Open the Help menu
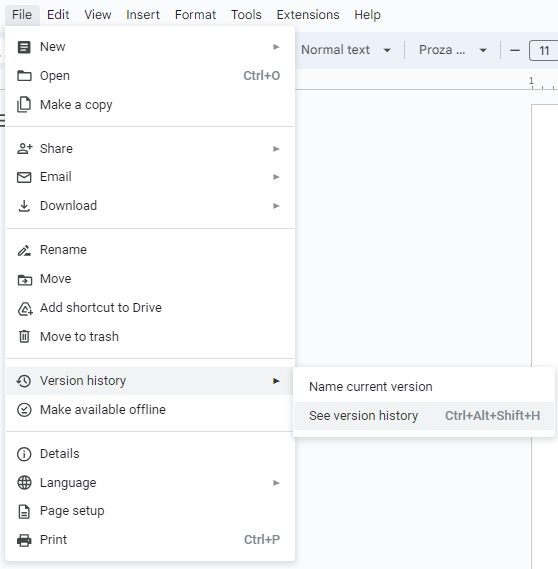 click(x=367, y=15)
